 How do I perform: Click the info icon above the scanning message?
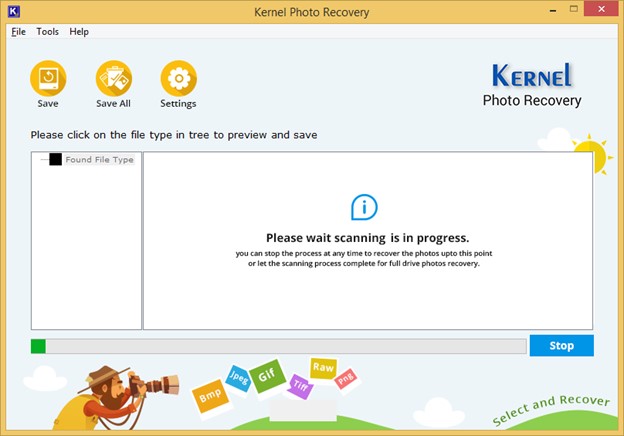click(364, 207)
